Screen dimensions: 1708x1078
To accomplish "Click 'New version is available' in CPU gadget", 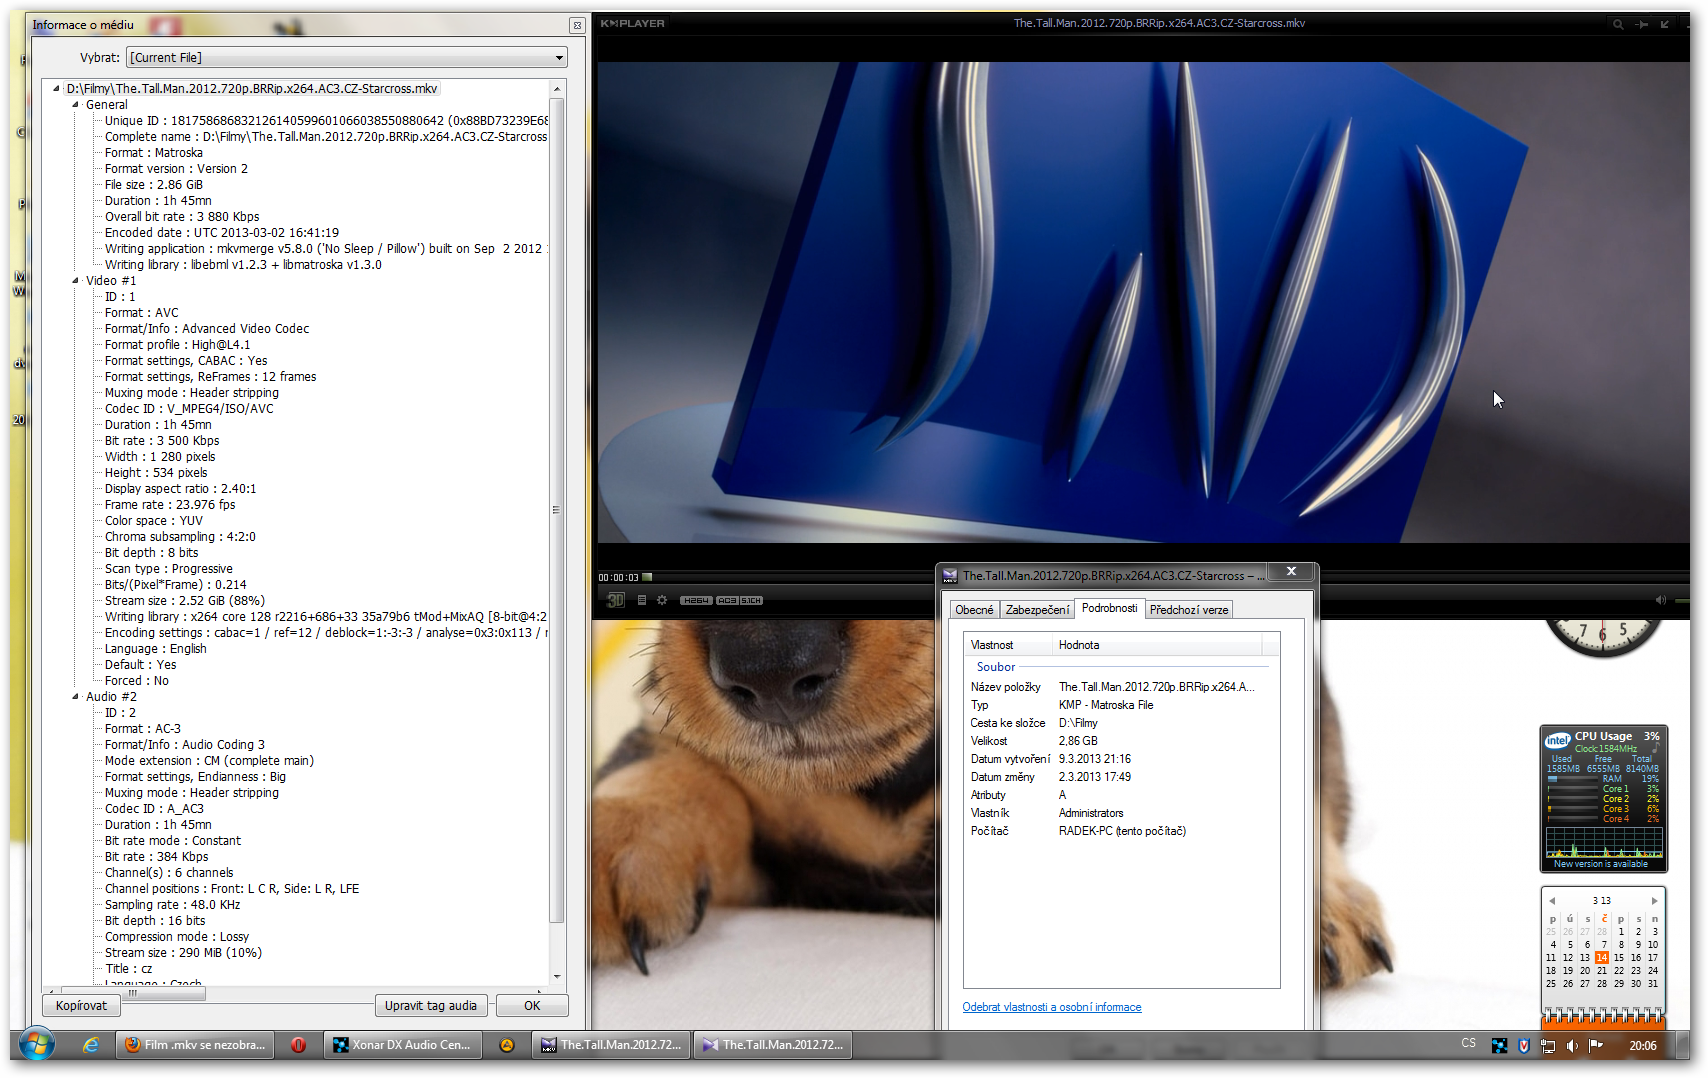I will (x=1601, y=864).
